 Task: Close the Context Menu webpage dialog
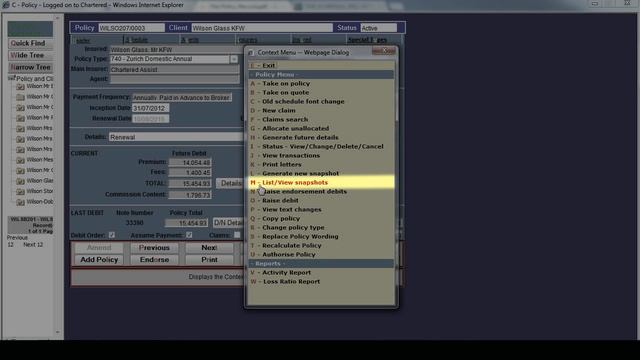(x=384, y=51)
